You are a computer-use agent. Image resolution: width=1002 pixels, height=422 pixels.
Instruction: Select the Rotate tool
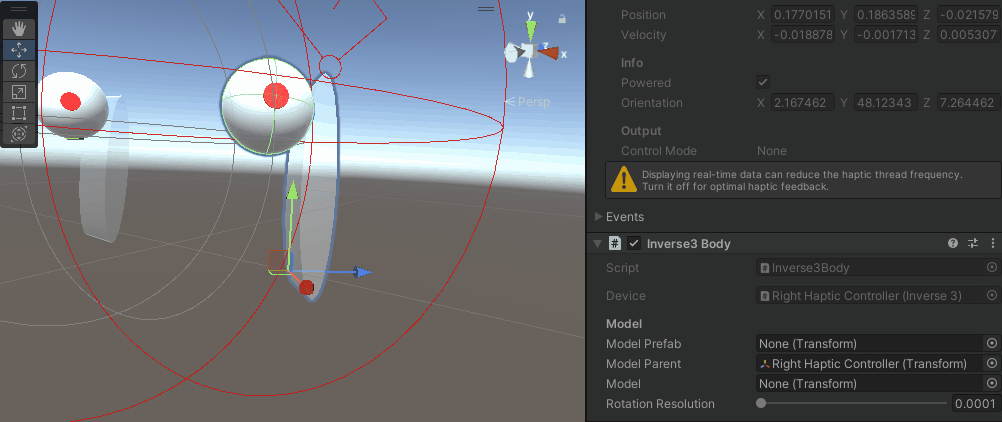19,71
